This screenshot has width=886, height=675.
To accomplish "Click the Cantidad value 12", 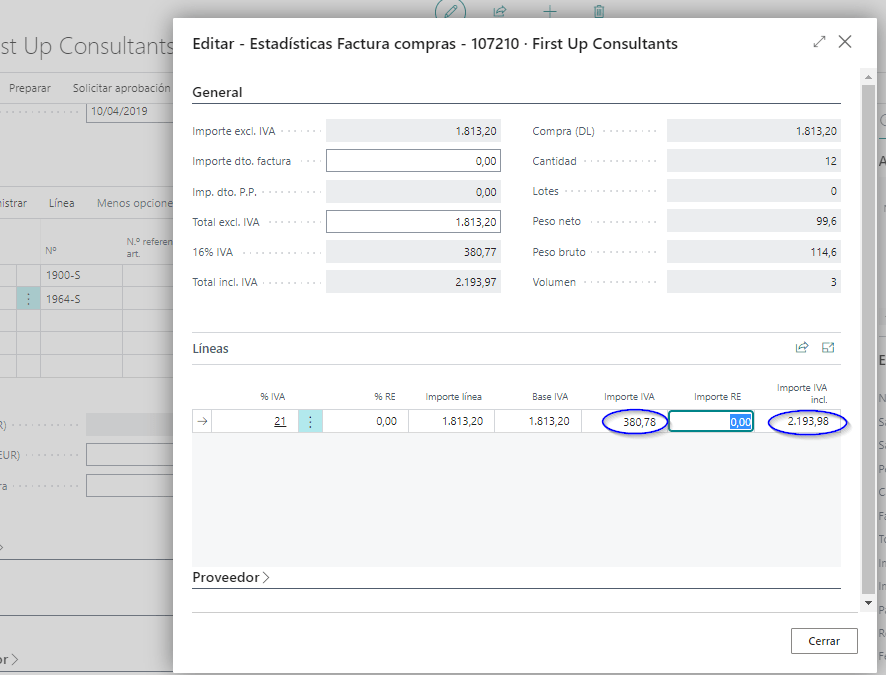I will pyautogui.click(x=754, y=161).
